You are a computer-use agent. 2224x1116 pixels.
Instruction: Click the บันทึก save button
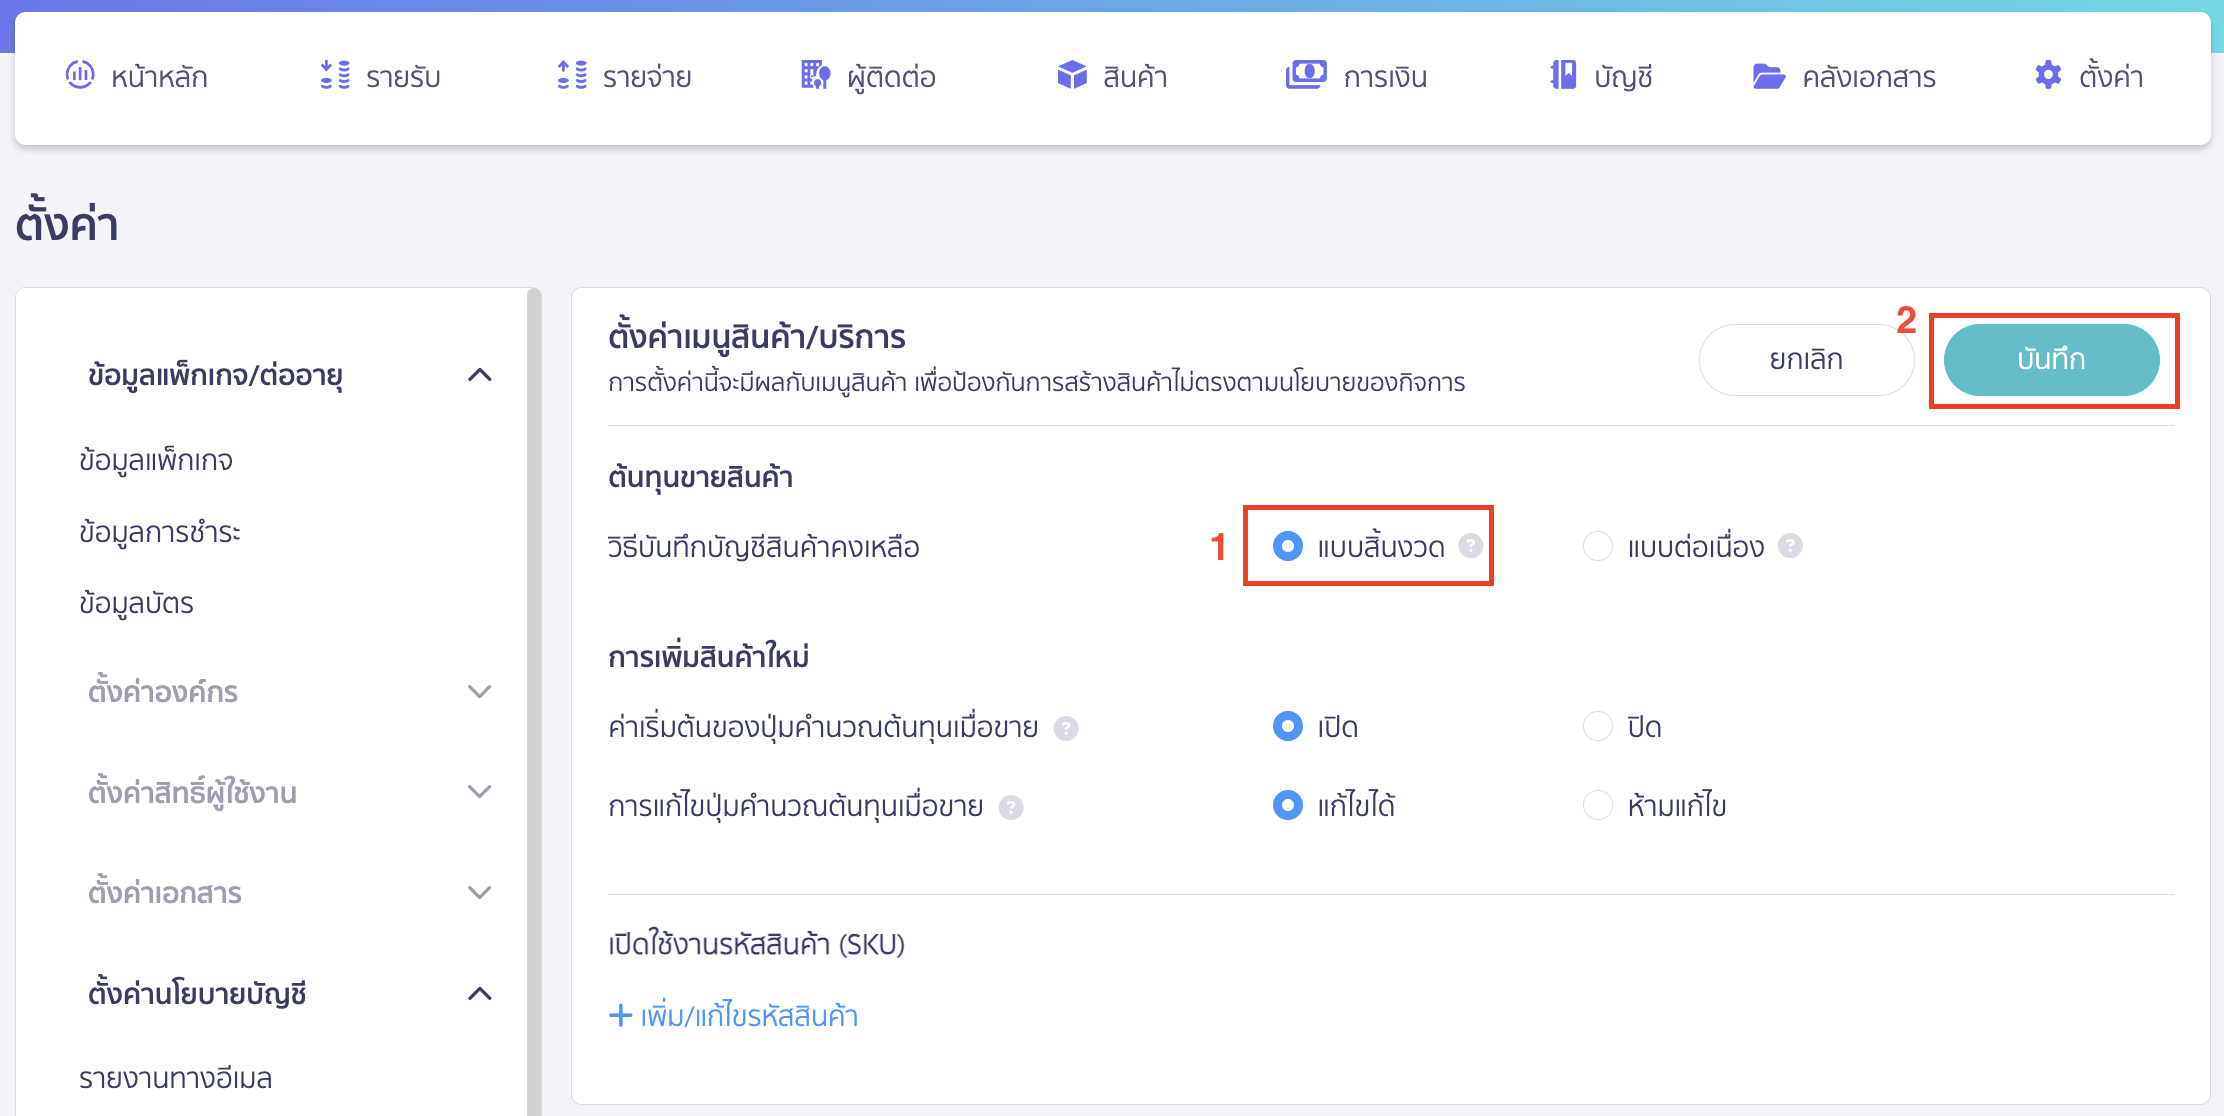click(2051, 359)
